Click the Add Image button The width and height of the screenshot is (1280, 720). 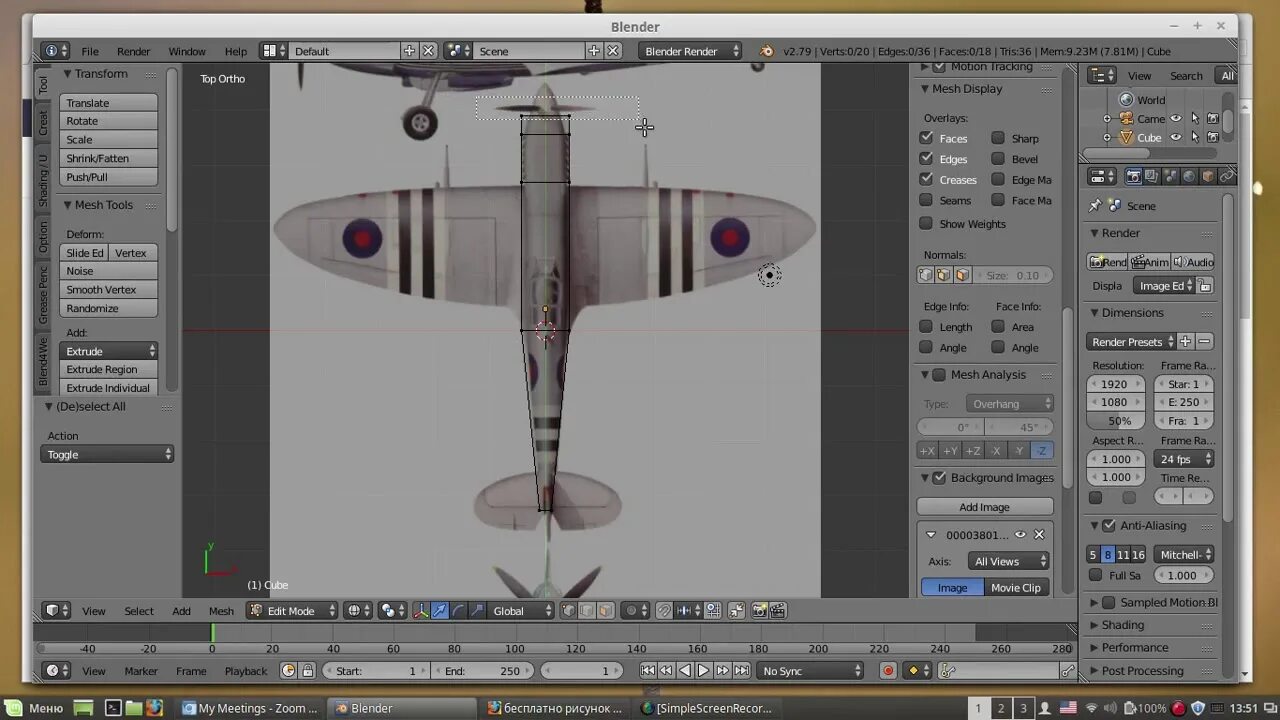click(985, 507)
